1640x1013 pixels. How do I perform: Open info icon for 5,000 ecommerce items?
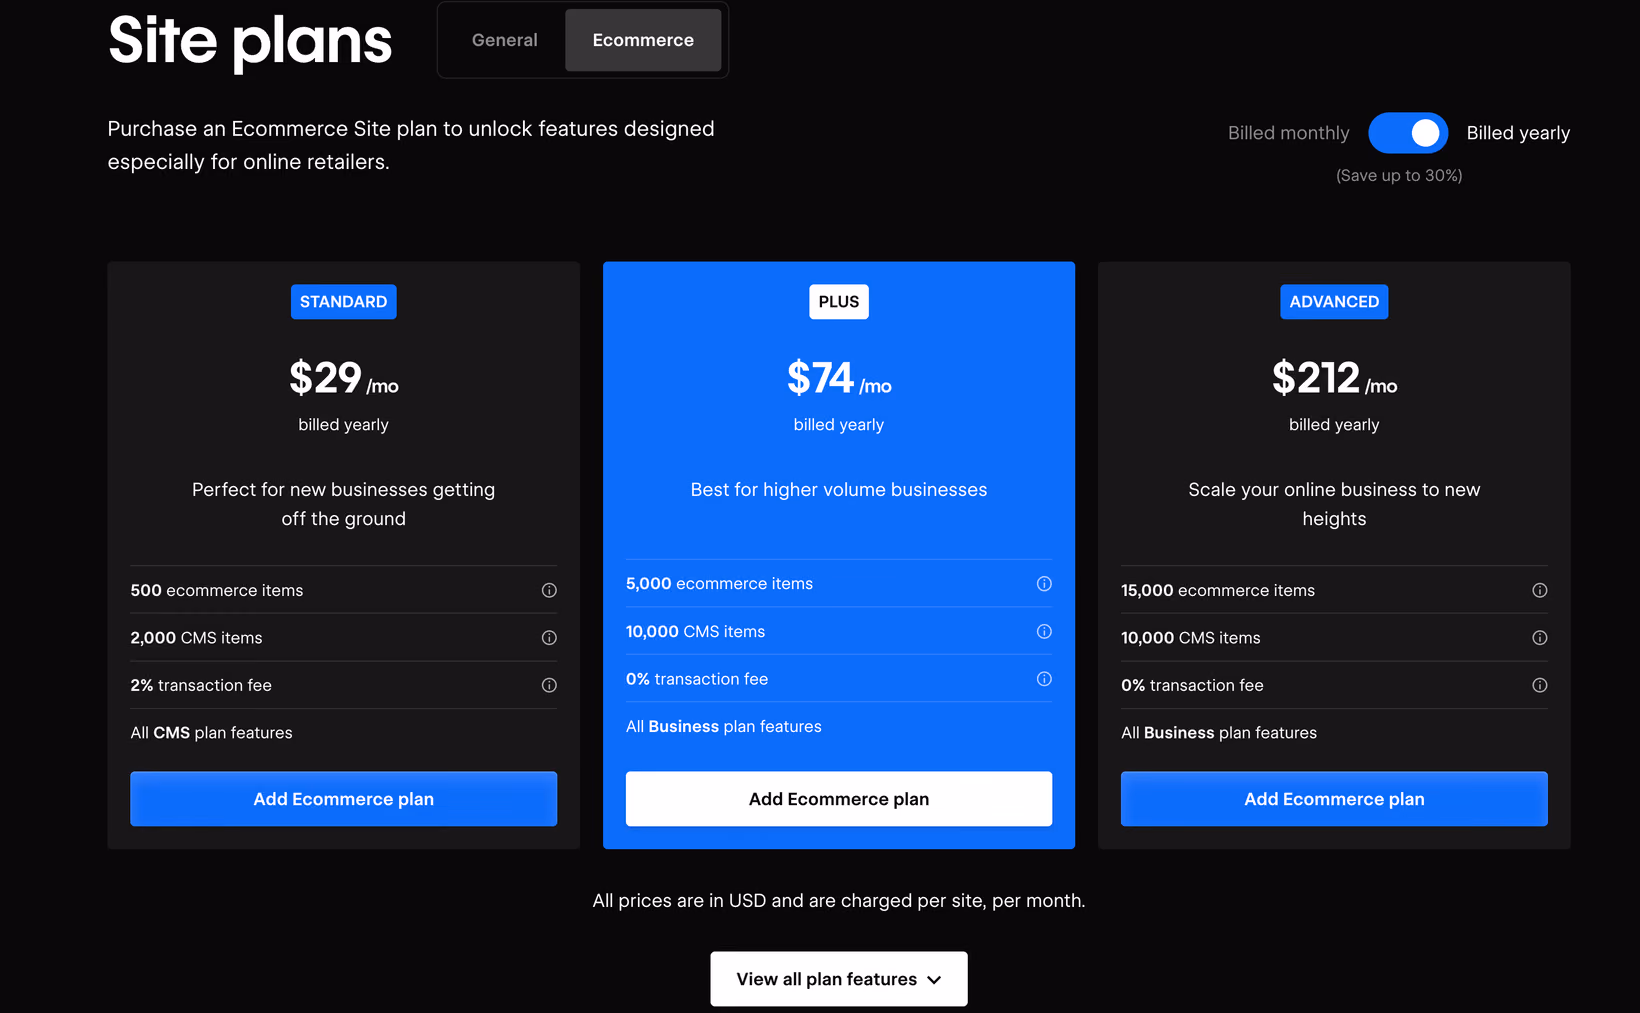(1044, 584)
